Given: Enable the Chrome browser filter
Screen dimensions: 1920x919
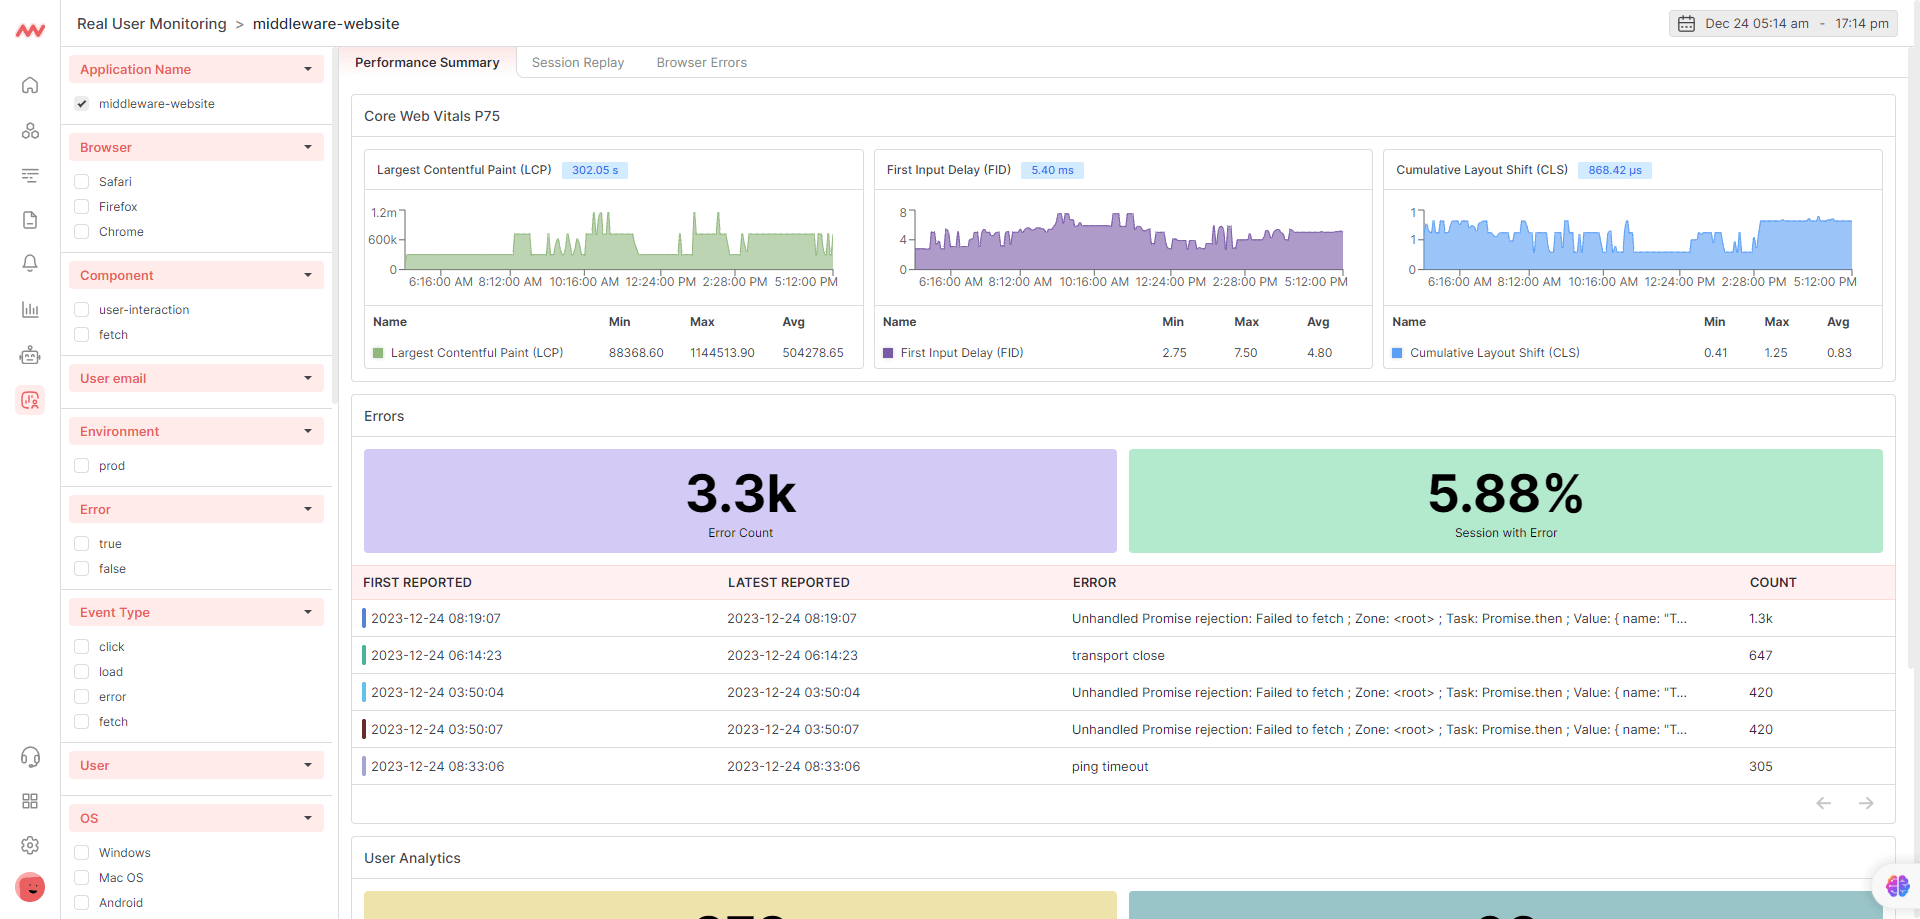Looking at the screenshot, I should coord(82,232).
